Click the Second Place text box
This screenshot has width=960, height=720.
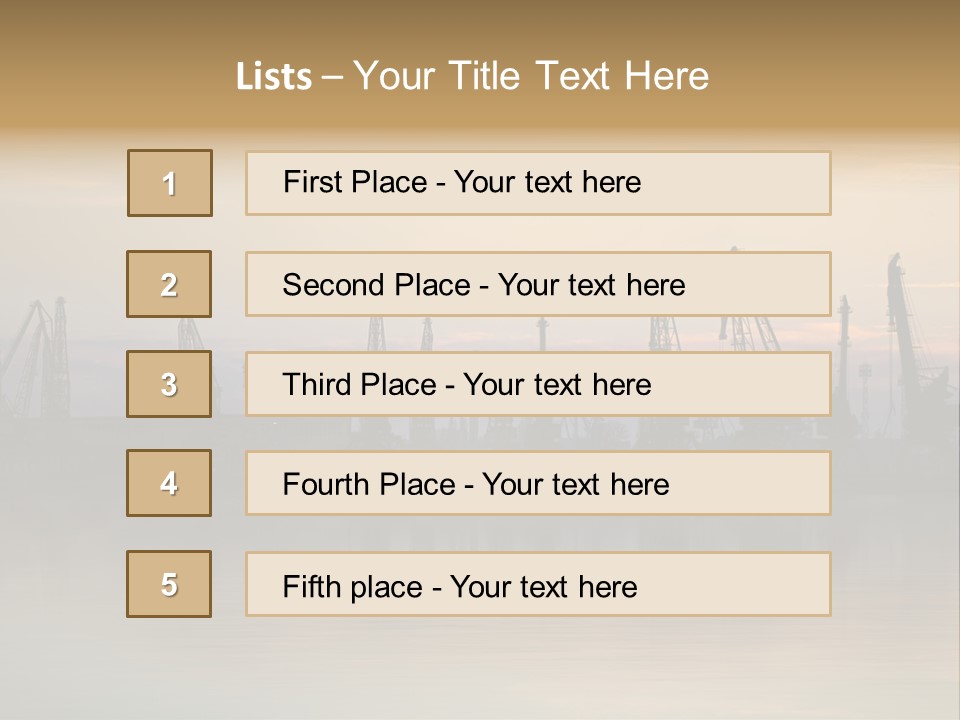click(x=538, y=284)
